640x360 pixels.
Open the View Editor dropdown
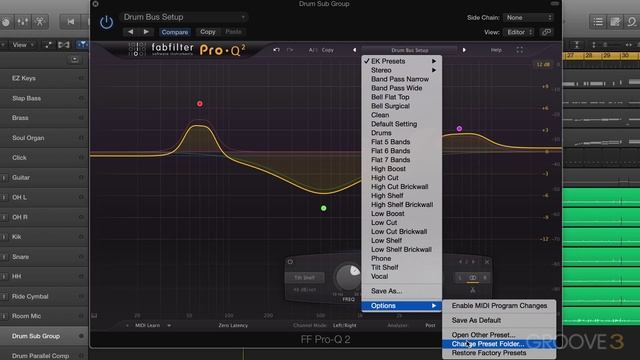[x=518, y=32]
